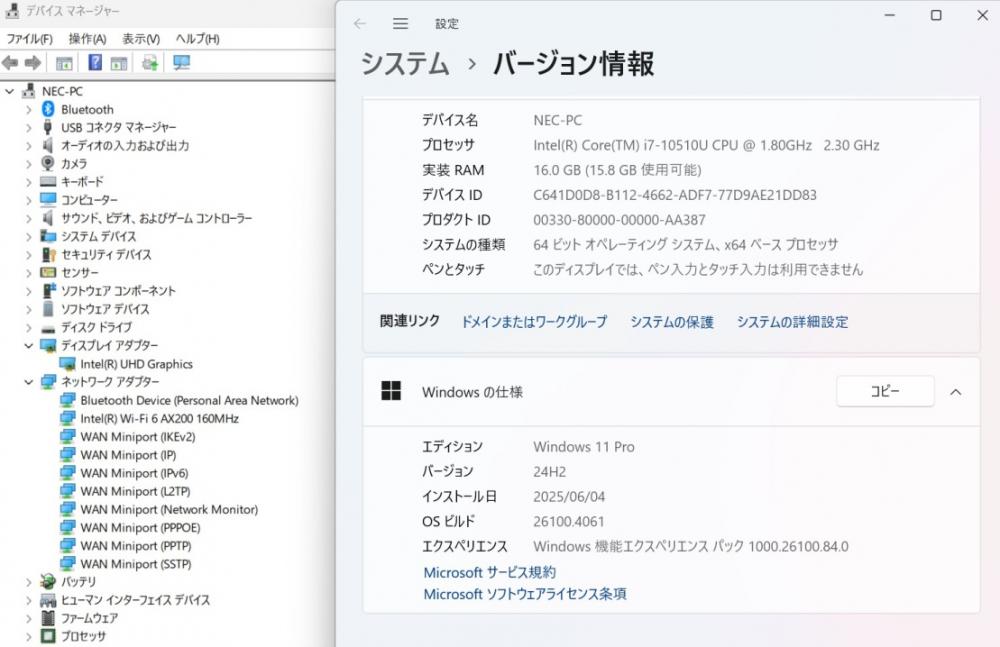Viewport: 1000px width, 647px height.
Task: Open the ヘルプ(H) menu
Action: point(198,39)
